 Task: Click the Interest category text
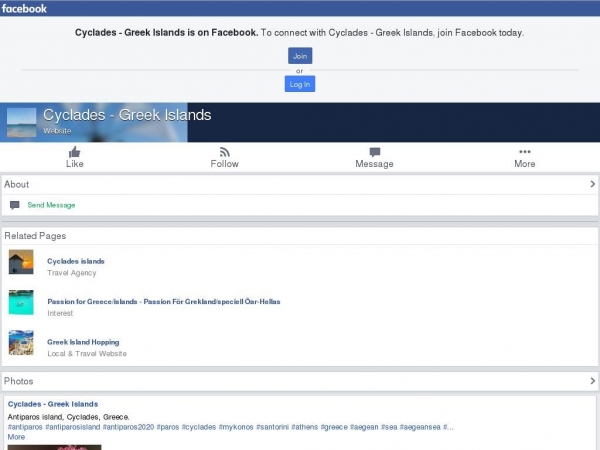coord(60,313)
